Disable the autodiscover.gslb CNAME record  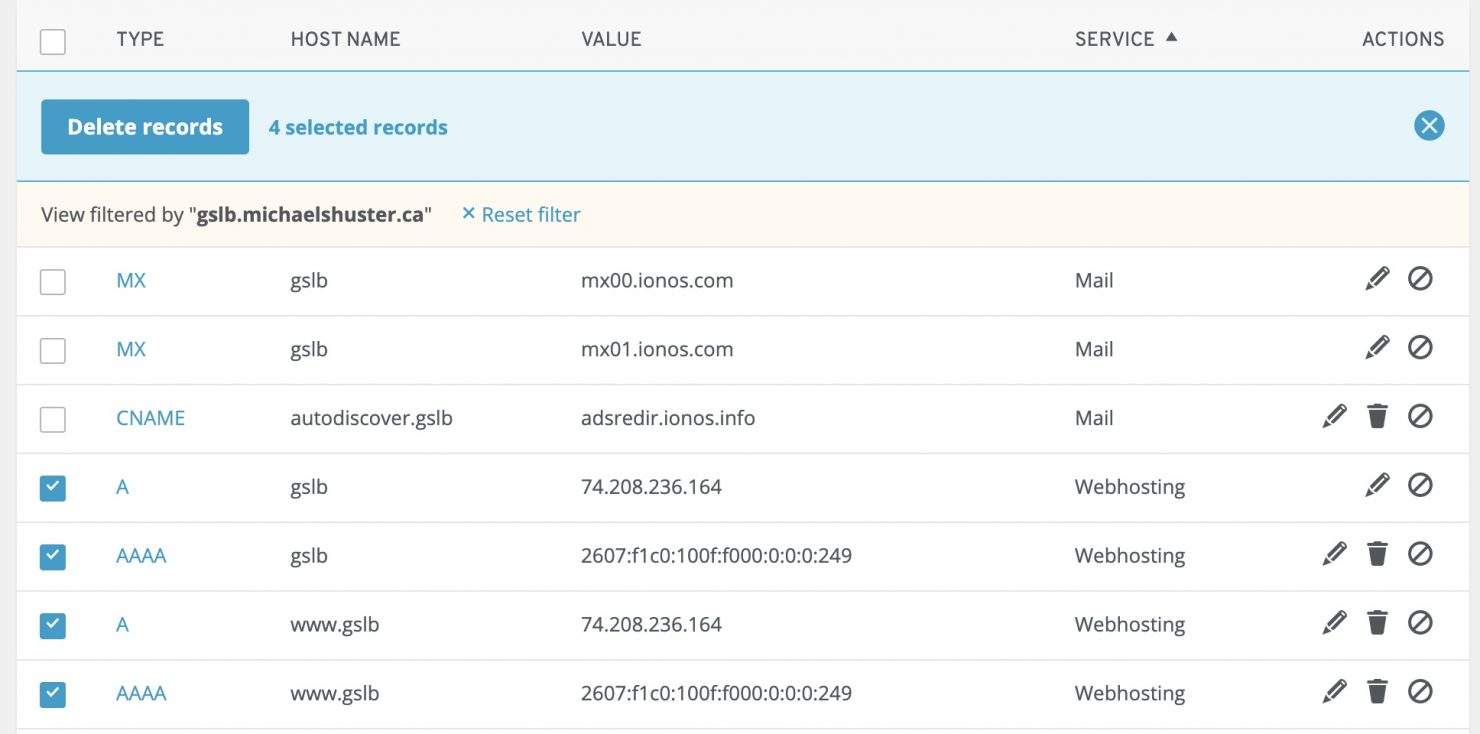pyautogui.click(x=1422, y=417)
